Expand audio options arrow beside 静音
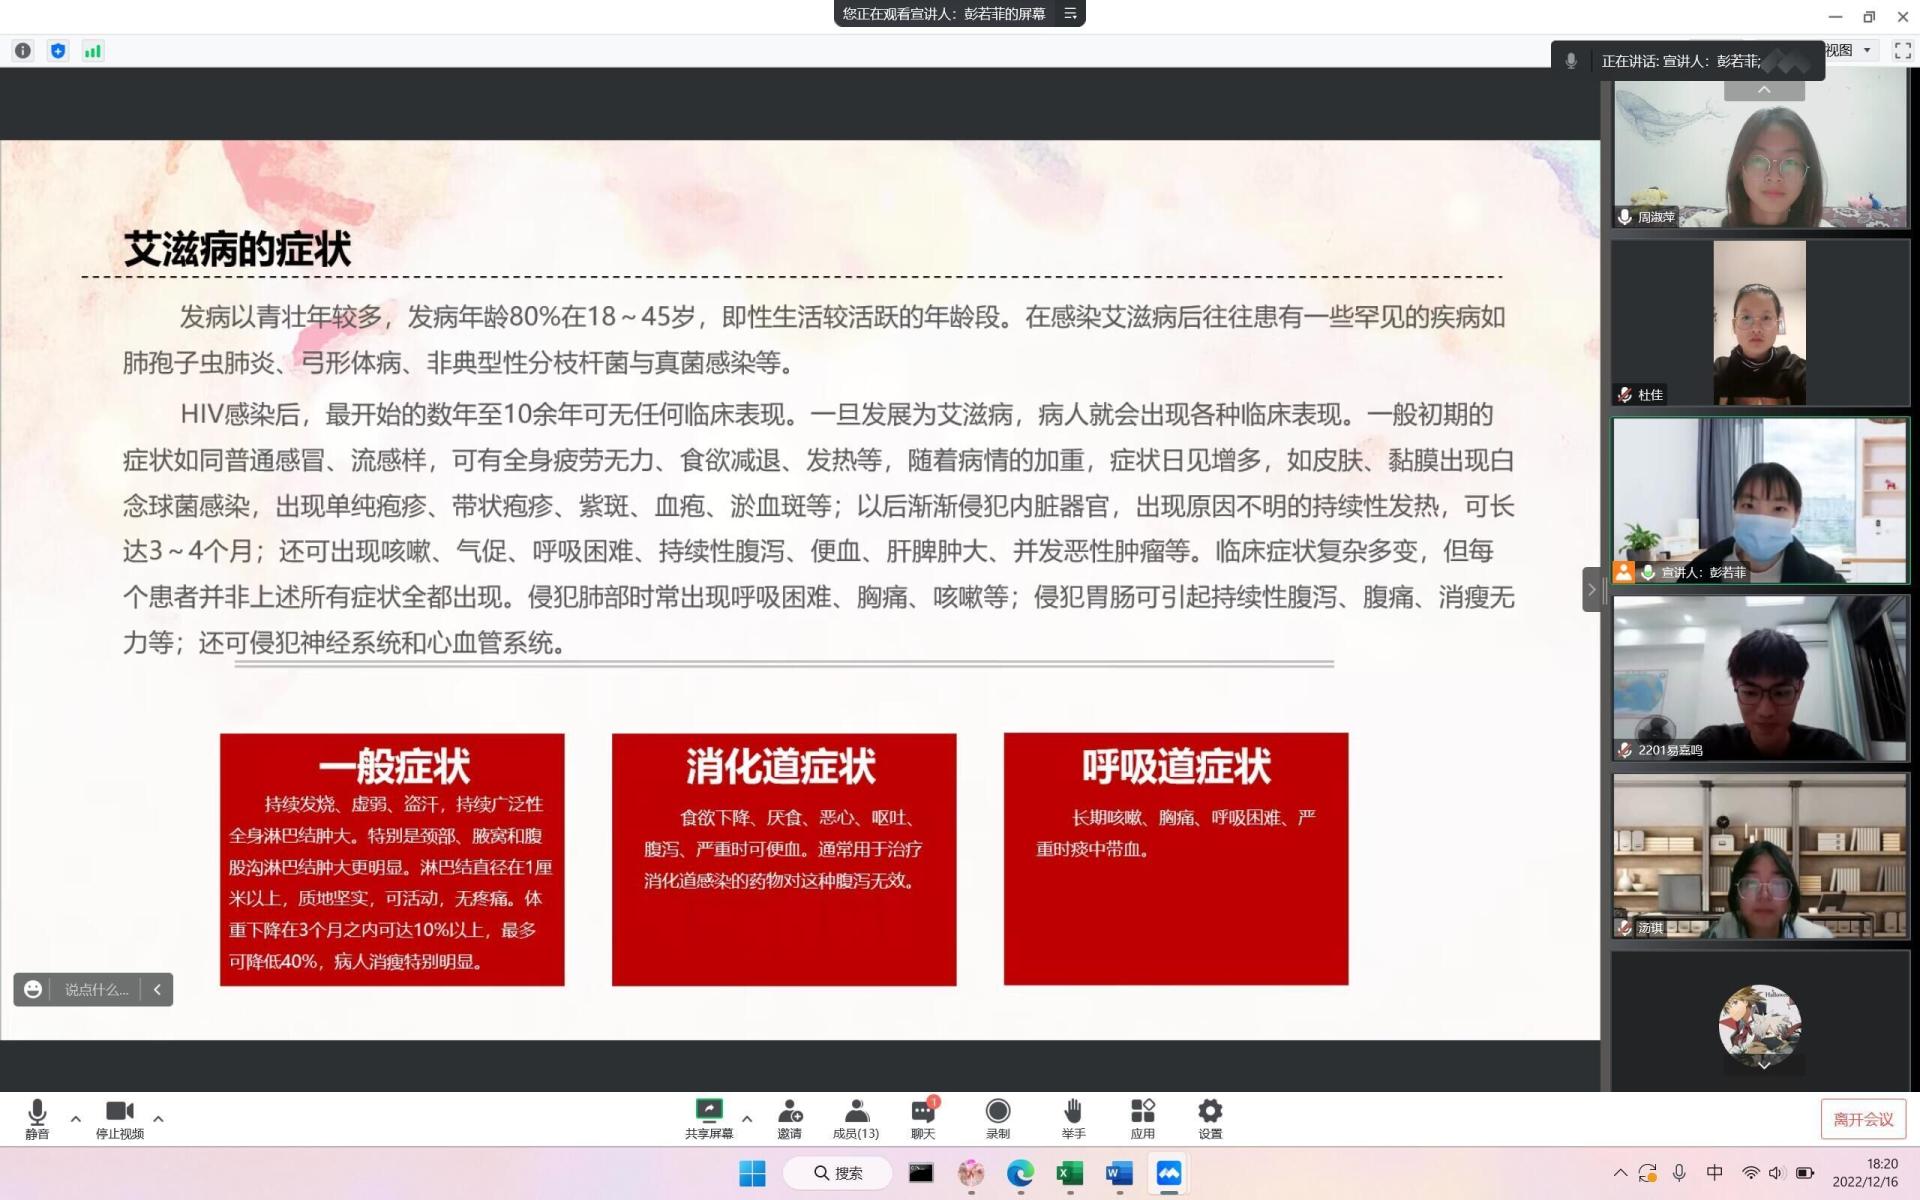The width and height of the screenshot is (1920, 1200). pyautogui.click(x=76, y=1119)
